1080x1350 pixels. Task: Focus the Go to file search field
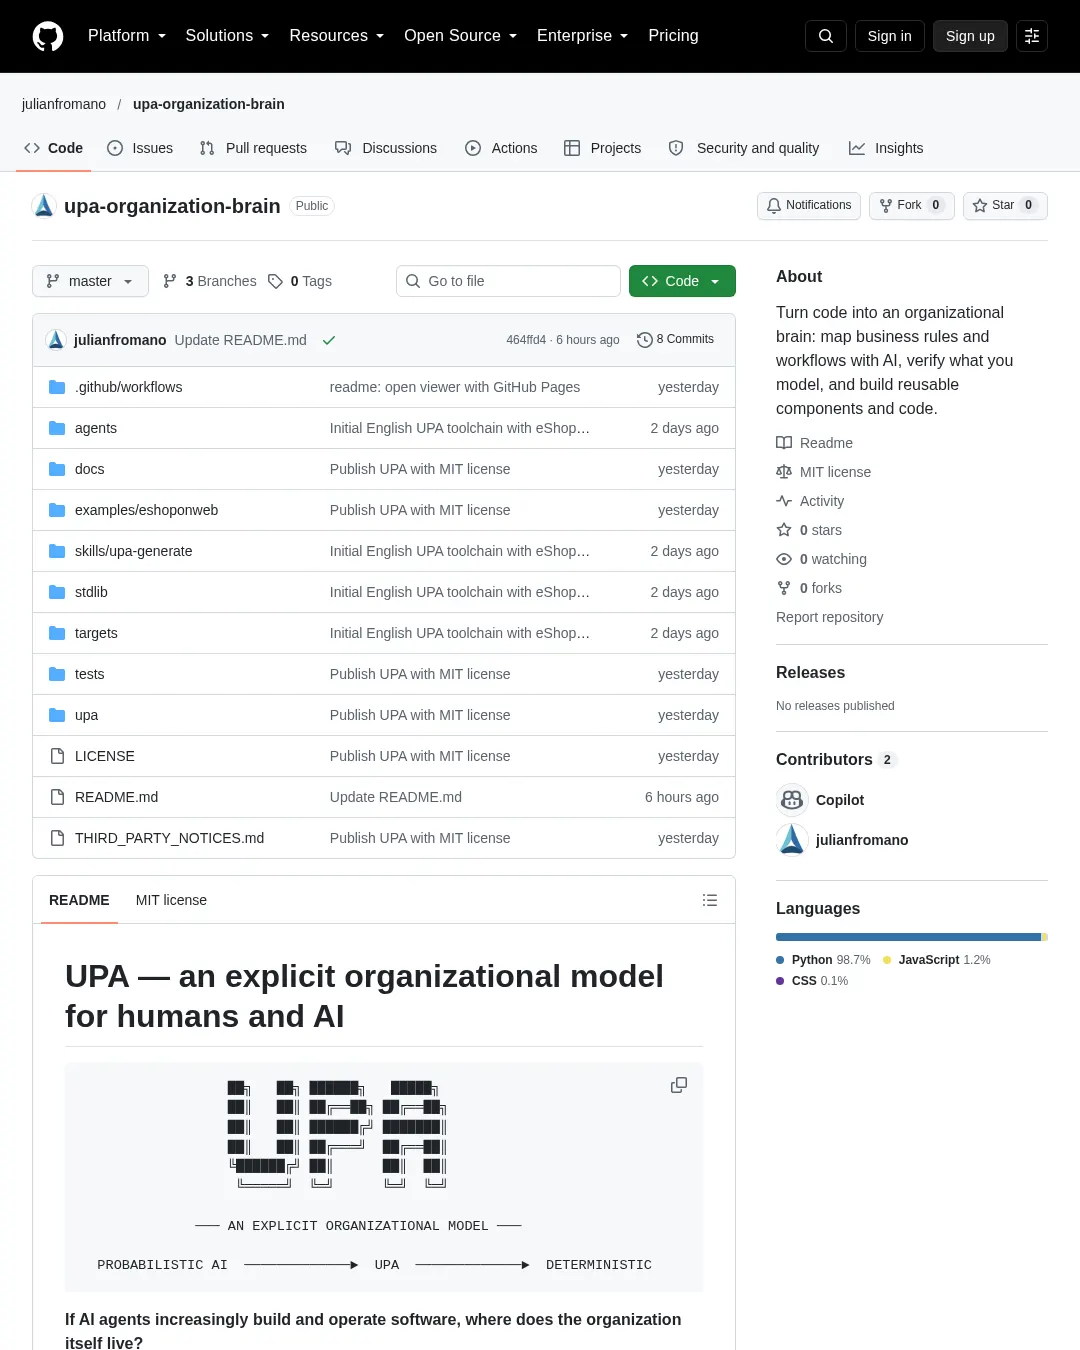point(508,281)
